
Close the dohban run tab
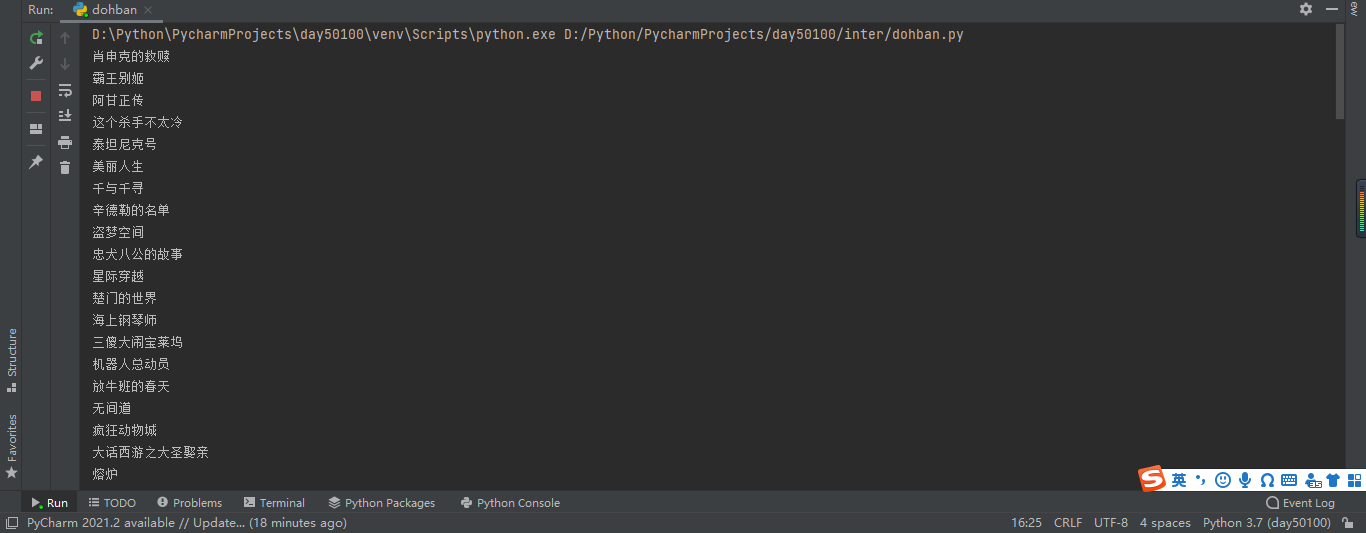[149, 10]
